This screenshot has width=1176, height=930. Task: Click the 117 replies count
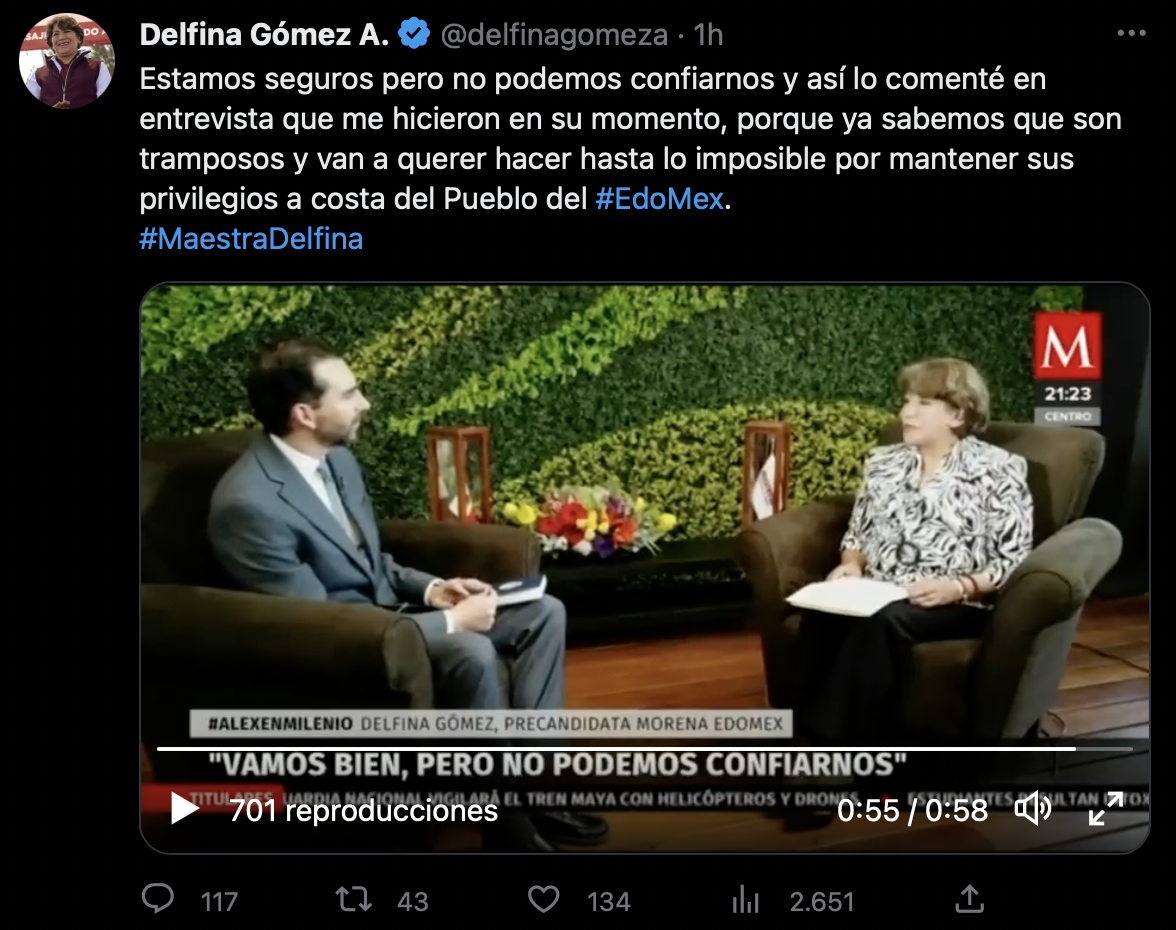[219, 901]
